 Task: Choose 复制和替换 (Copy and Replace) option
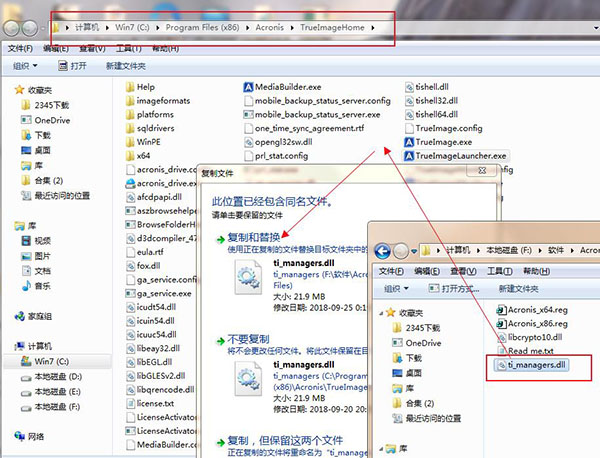(254, 238)
